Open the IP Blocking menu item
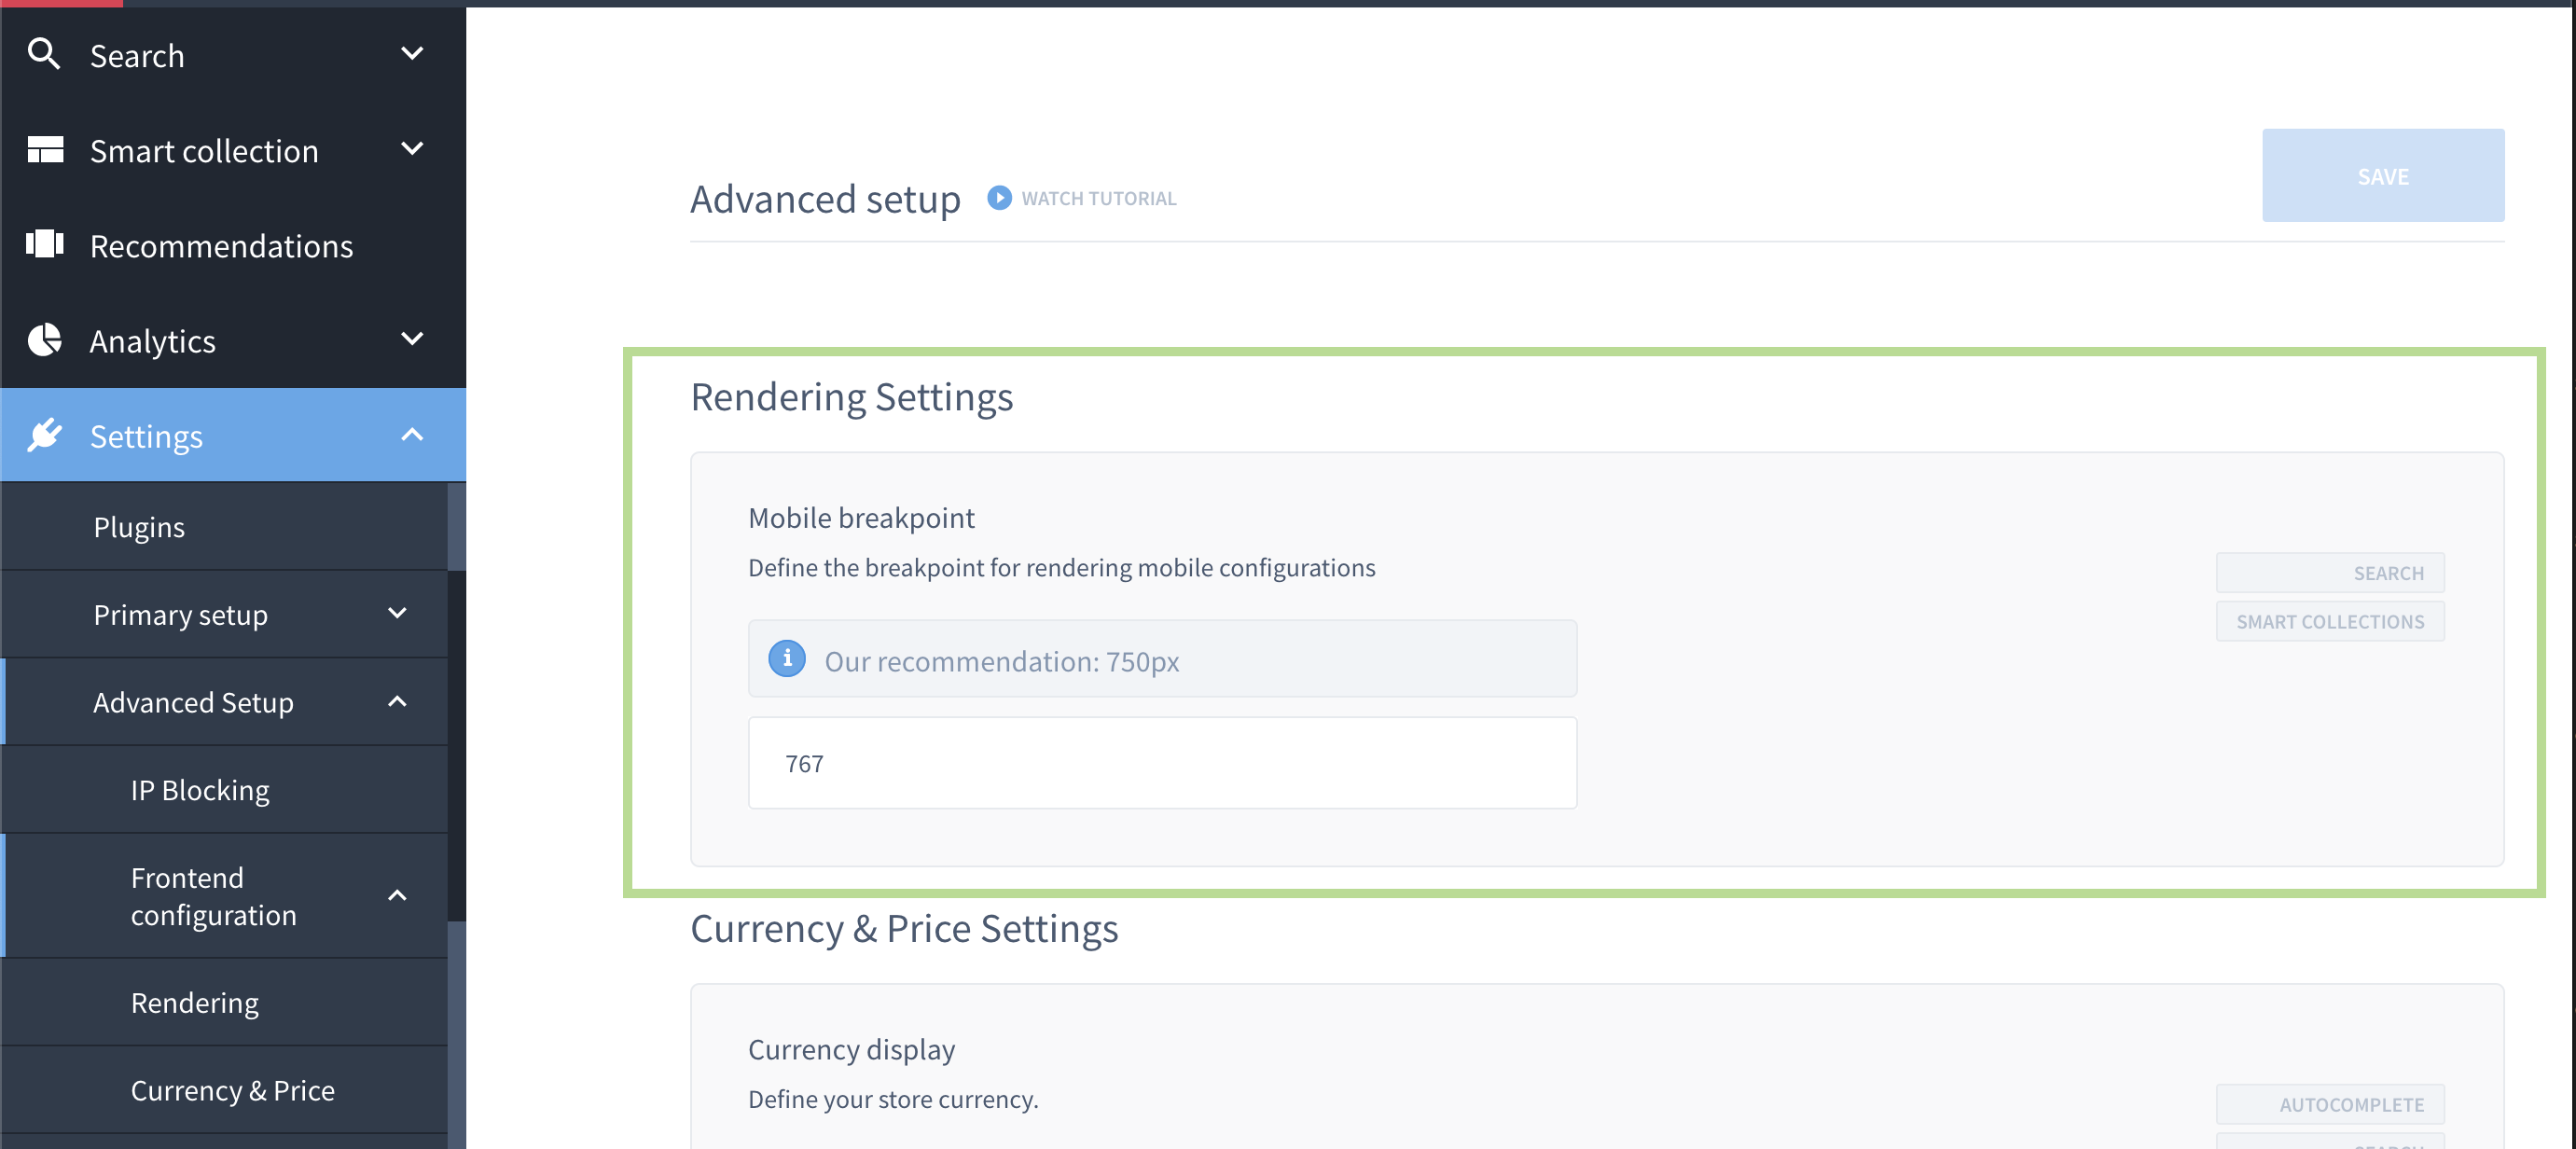 pos(200,790)
